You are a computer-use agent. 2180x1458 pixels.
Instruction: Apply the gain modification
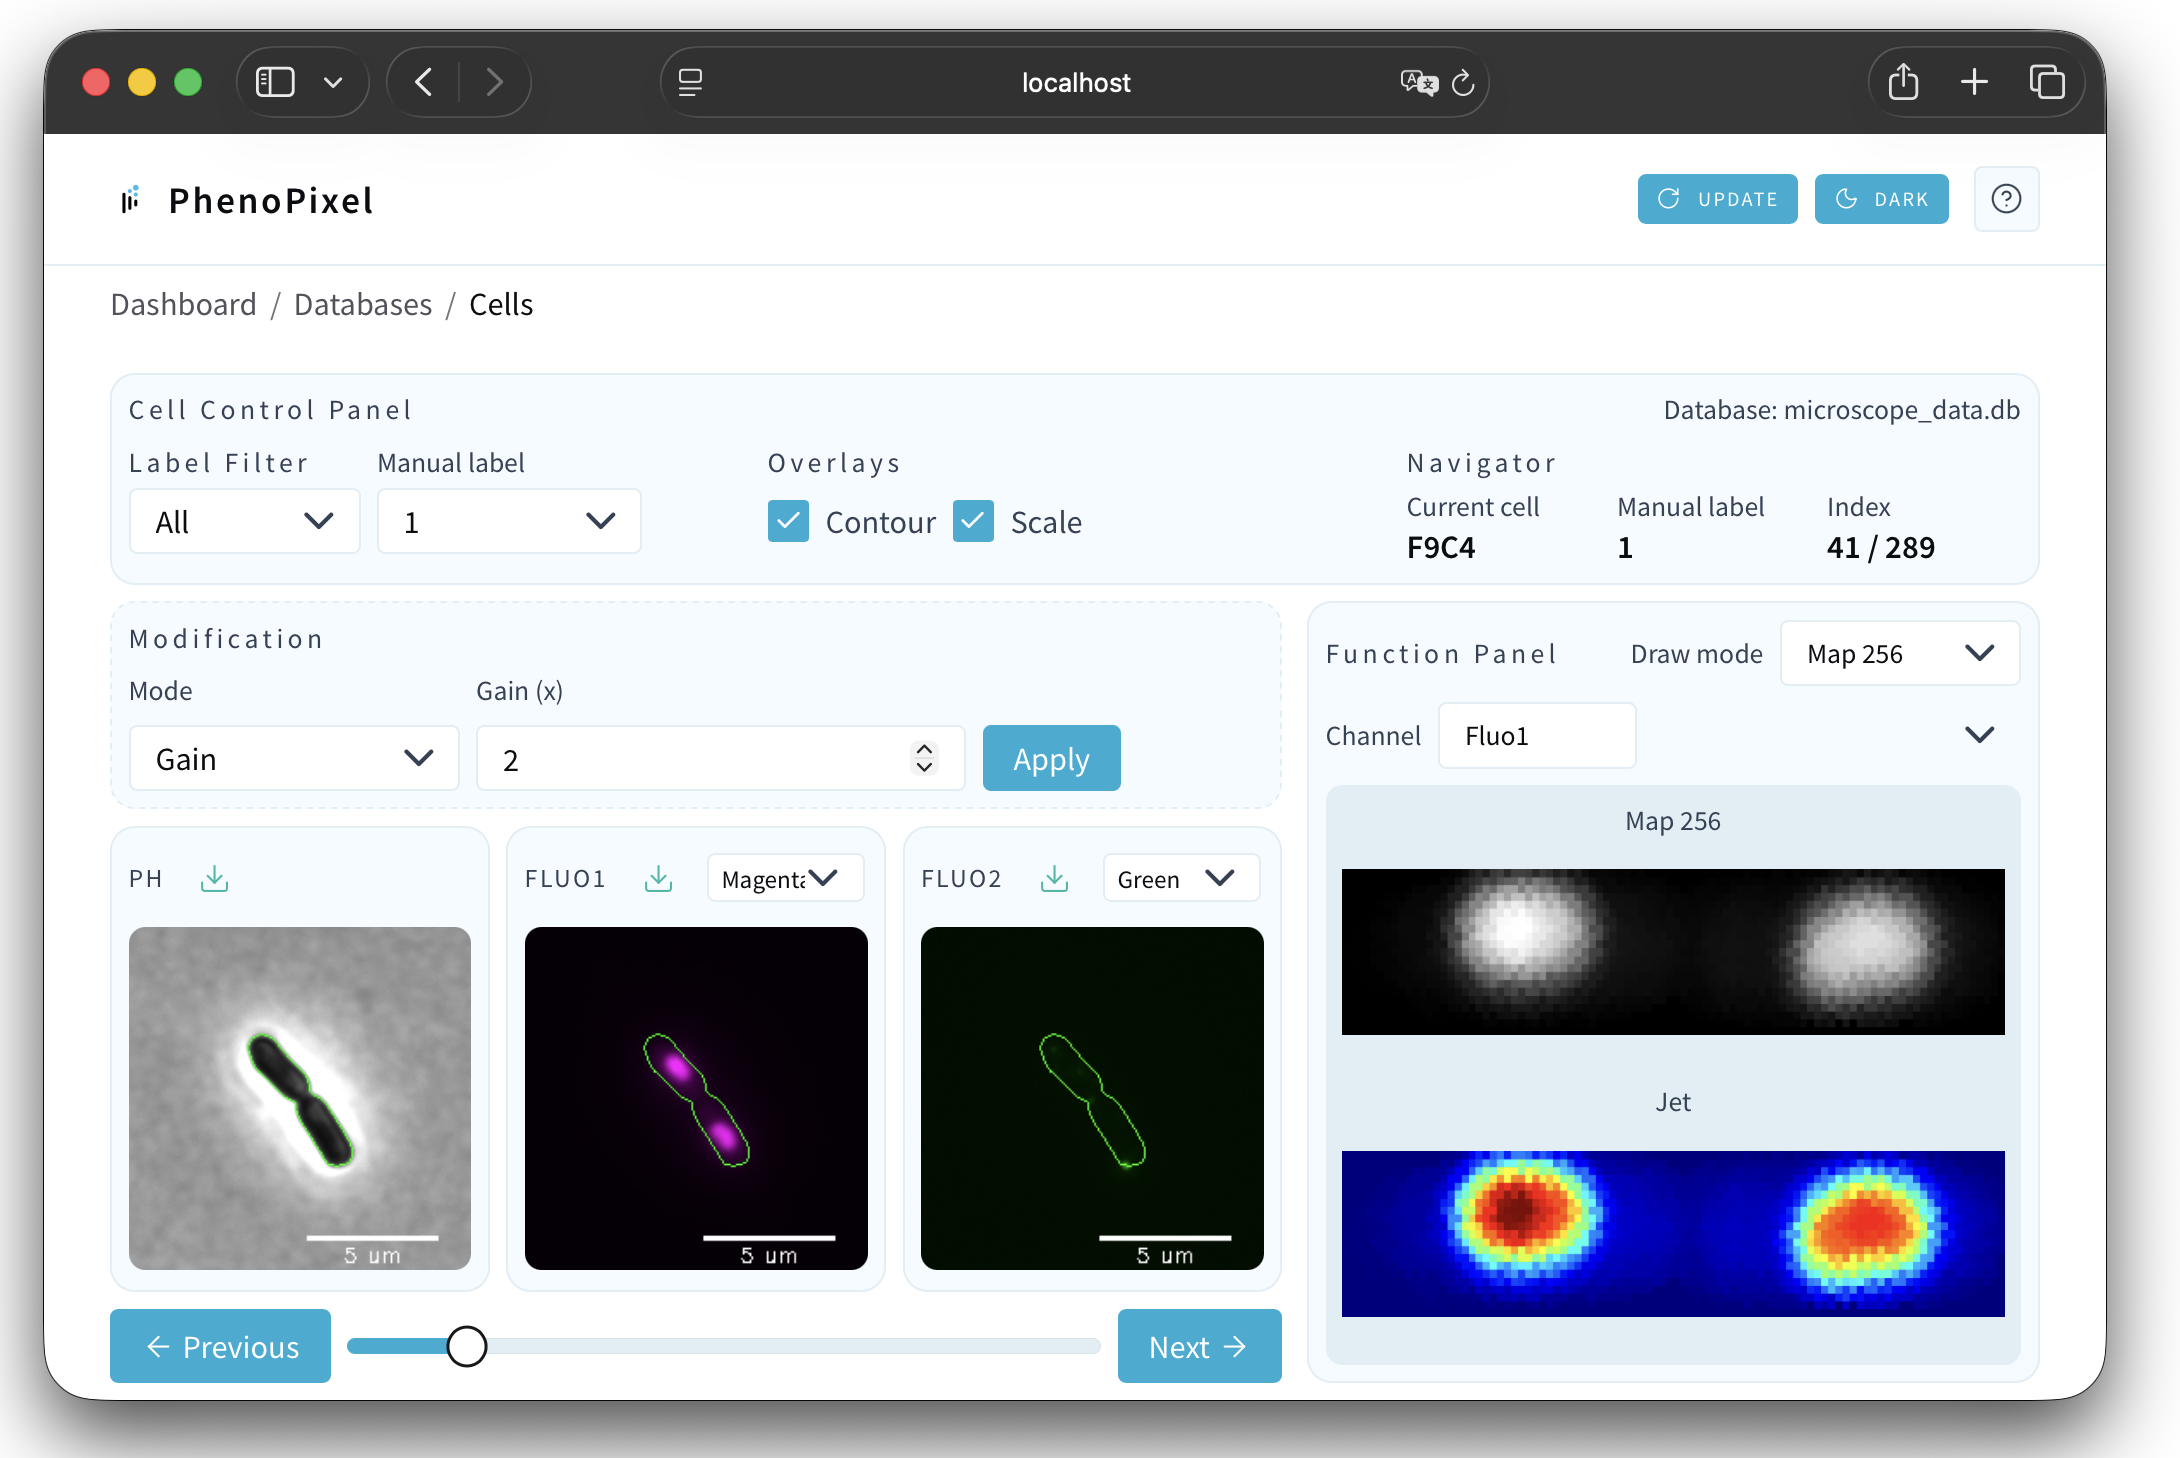tap(1051, 758)
